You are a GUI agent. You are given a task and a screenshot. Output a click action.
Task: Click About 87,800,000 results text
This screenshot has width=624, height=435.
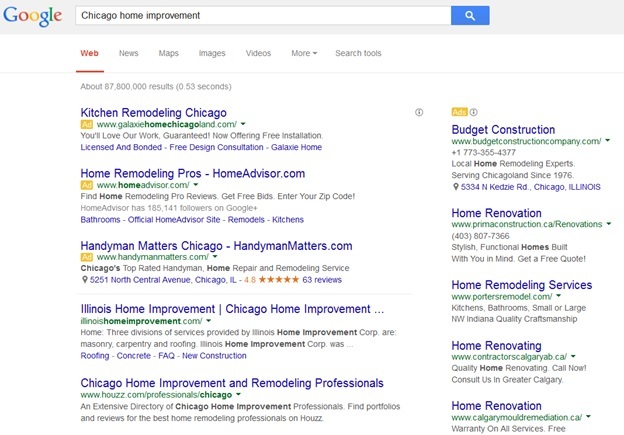(x=156, y=87)
